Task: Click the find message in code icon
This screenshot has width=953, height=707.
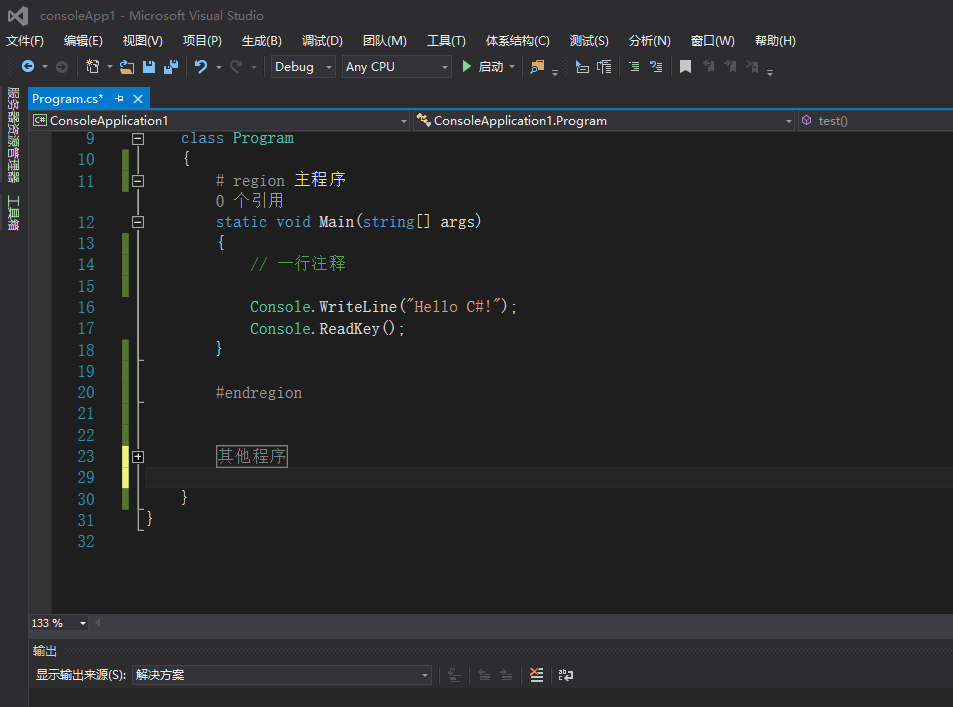Action: [x=455, y=675]
